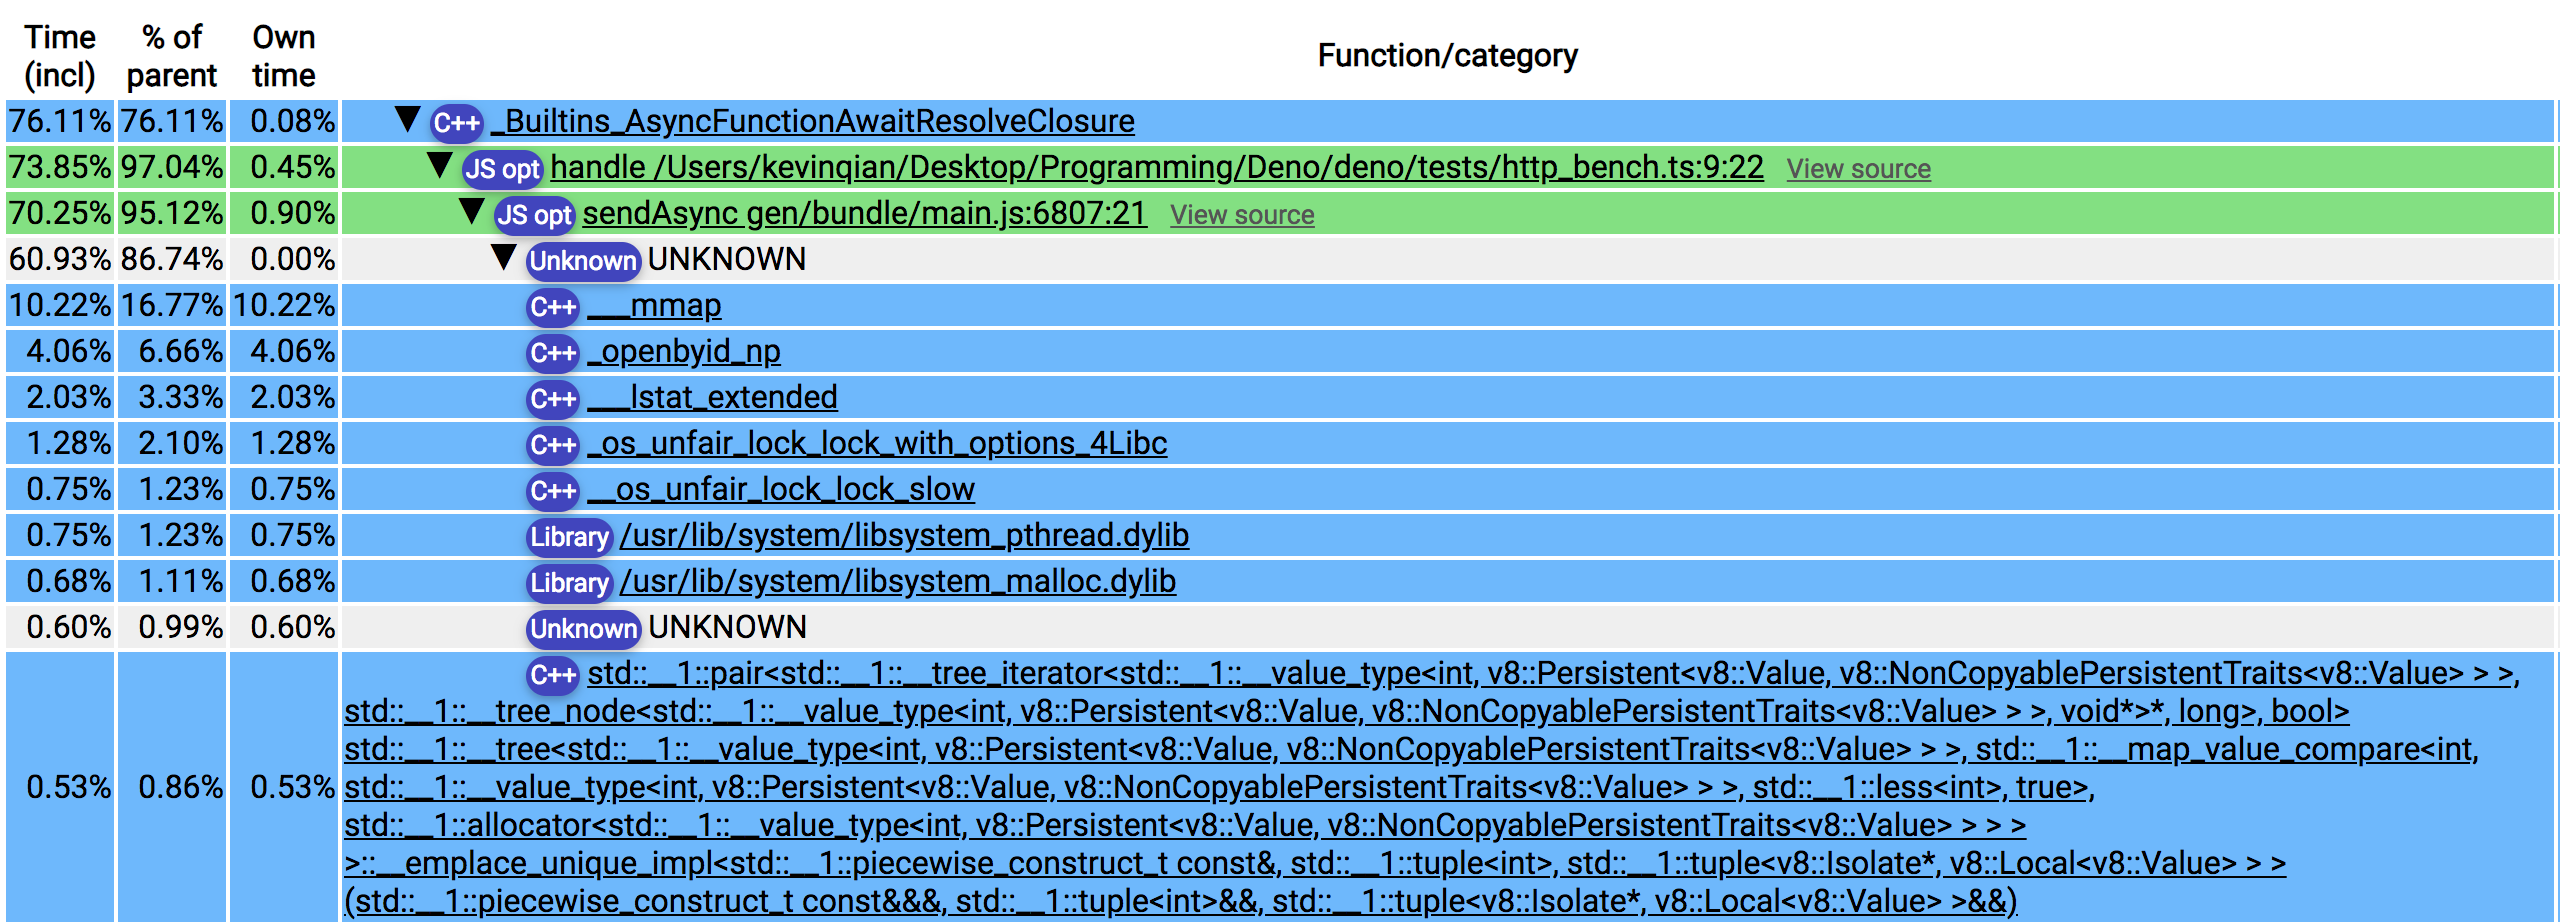Open View source for handle http_bench.ts
Image resolution: width=2560 pixels, height=922 pixels.
1856,170
